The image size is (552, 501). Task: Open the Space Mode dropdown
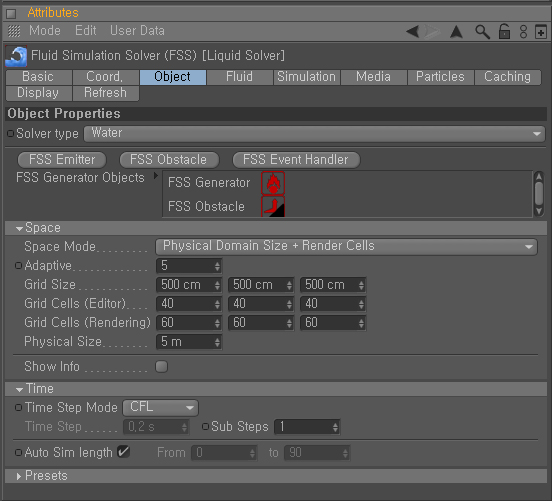[346, 246]
